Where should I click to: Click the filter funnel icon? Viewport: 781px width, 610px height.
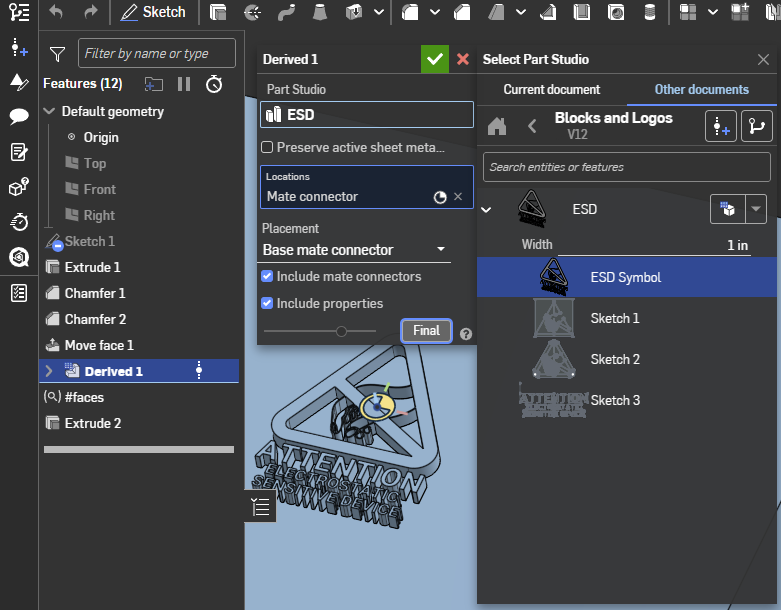click(57, 54)
